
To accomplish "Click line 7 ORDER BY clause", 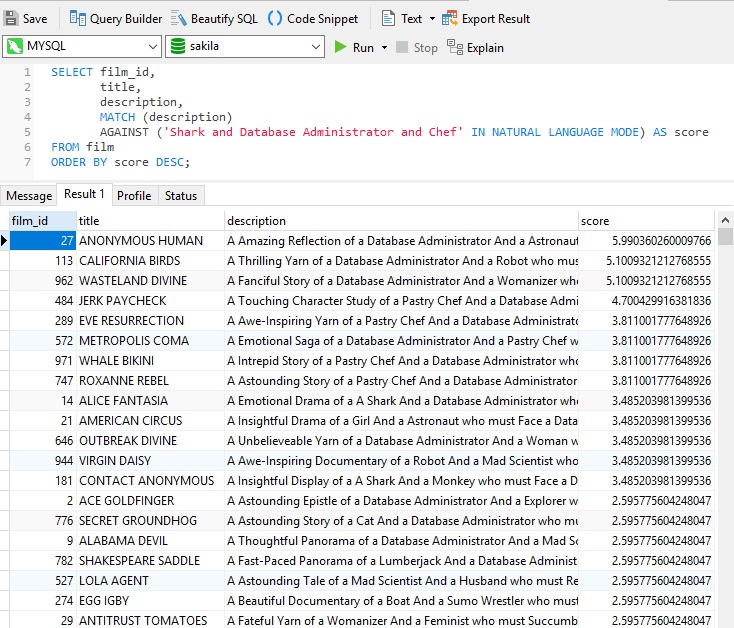I will click(x=120, y=162).
